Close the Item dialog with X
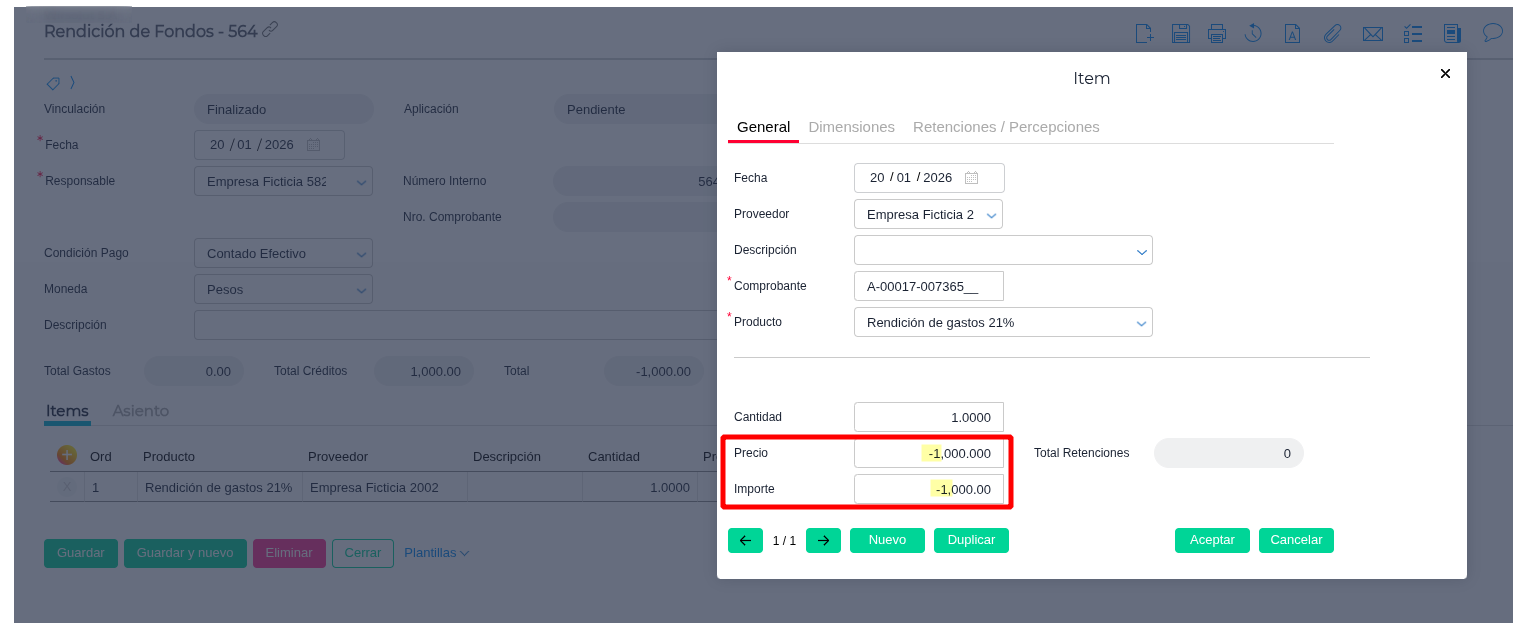The width and height of the screenshot is (1513, 623). click(x=1445, y=74)
